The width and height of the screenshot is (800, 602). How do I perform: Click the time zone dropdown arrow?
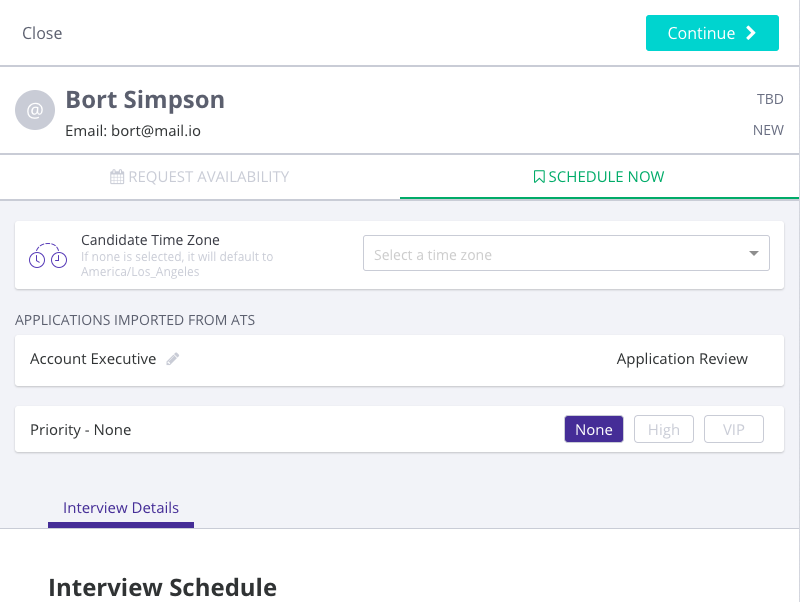[754, 254]
